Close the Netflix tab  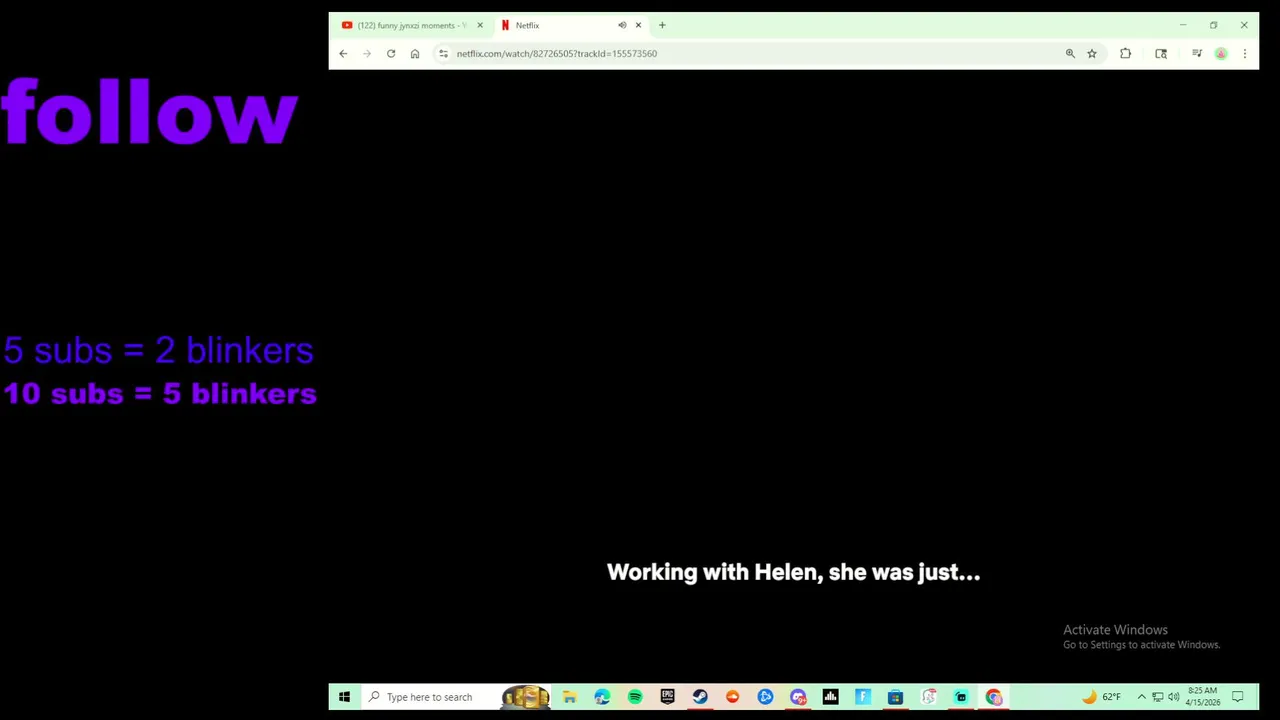point(638,25)
